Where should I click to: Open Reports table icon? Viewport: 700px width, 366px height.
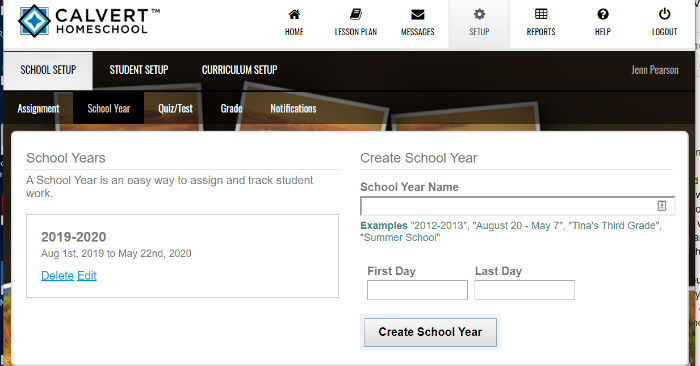click(541, 14)
